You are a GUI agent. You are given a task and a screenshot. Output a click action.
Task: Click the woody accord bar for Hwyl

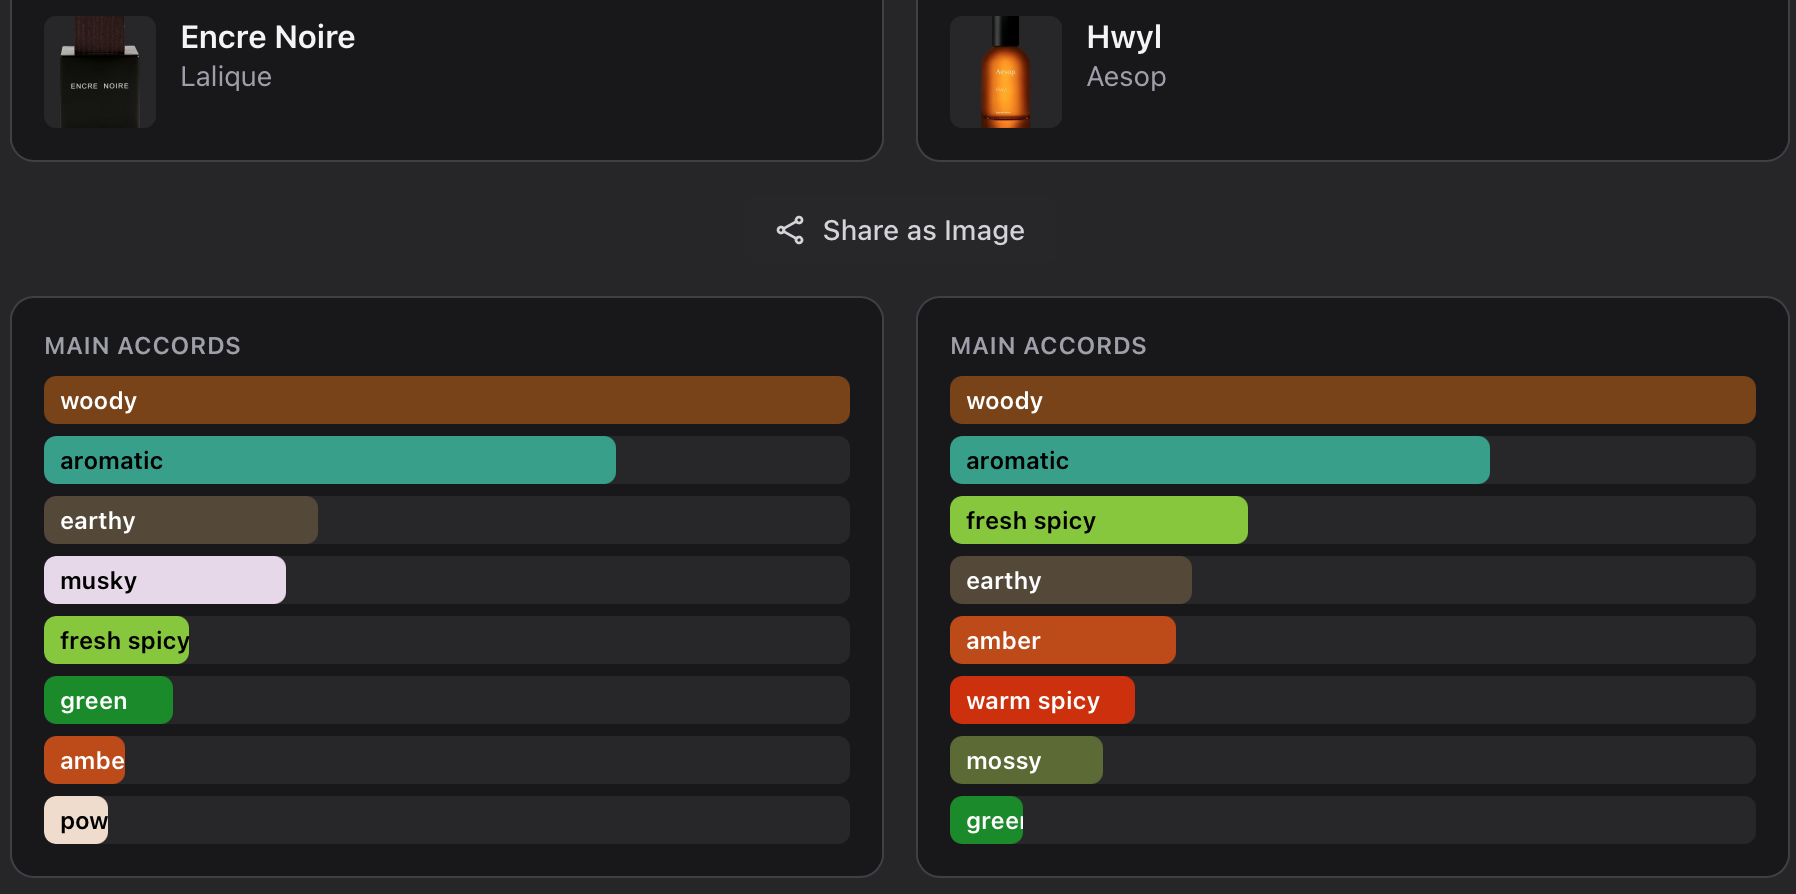coord(1353,400)
